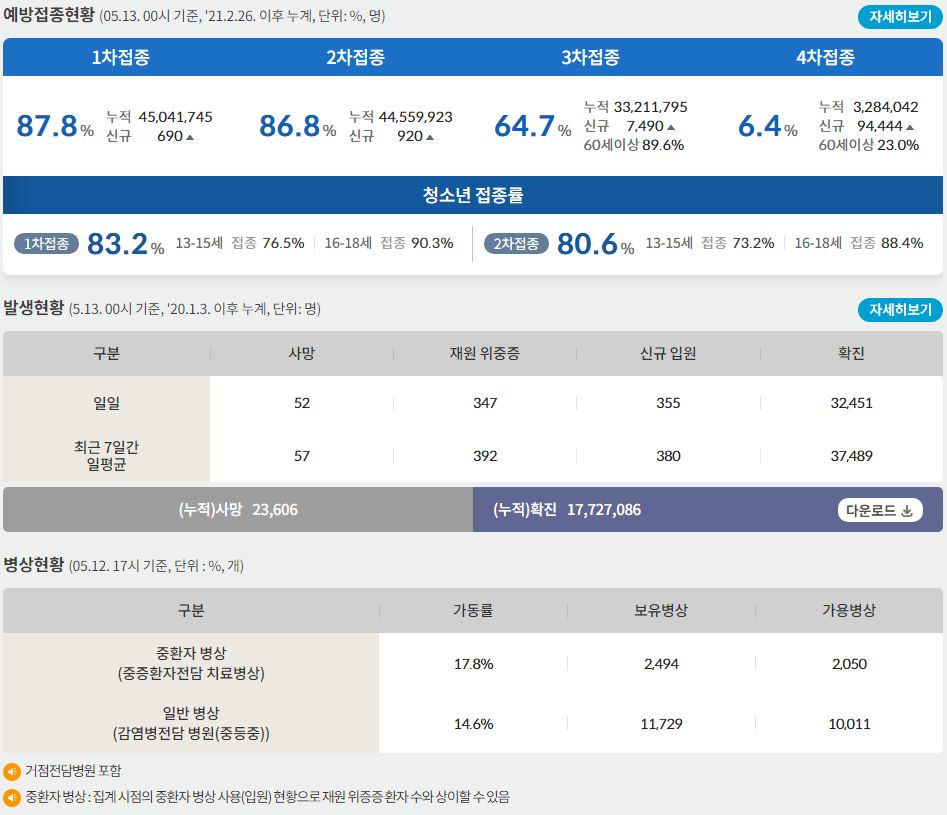Click 16-18세 접종 90.3% value
Viewport: 947px width, 815px height.
(432, 243)
